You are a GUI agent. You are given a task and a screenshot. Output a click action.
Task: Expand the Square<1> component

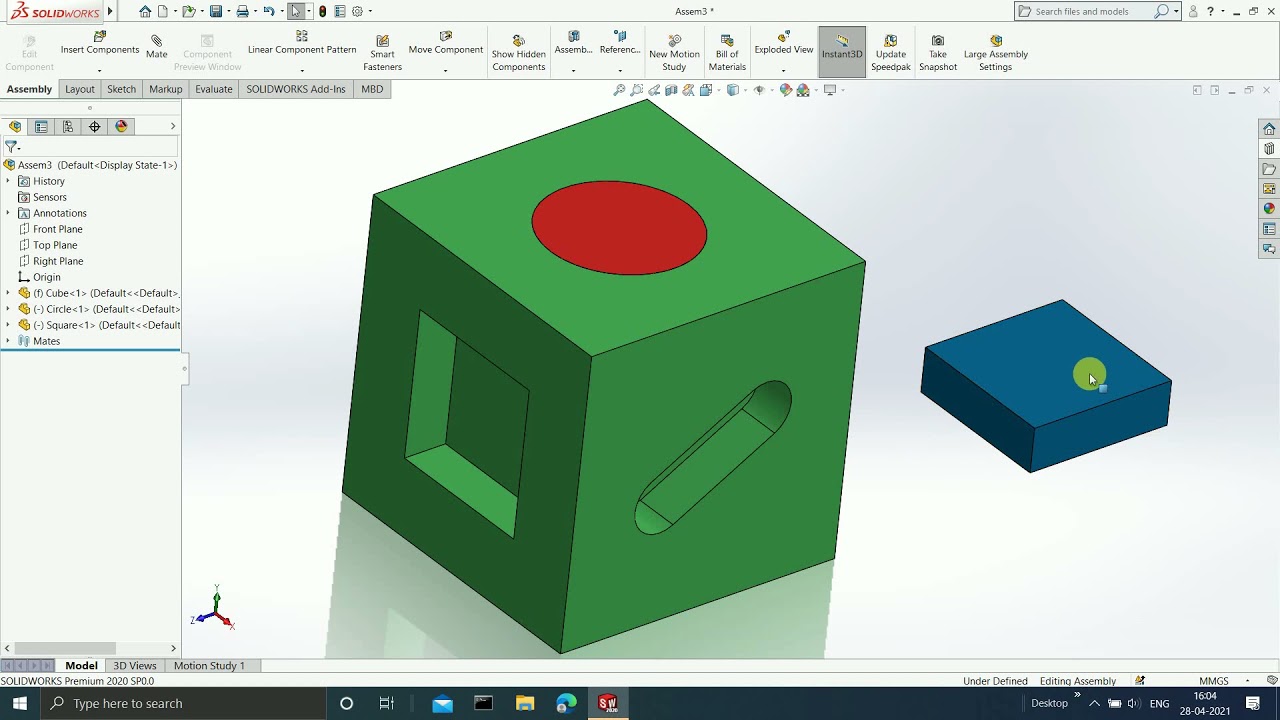(x=8, y=325)
